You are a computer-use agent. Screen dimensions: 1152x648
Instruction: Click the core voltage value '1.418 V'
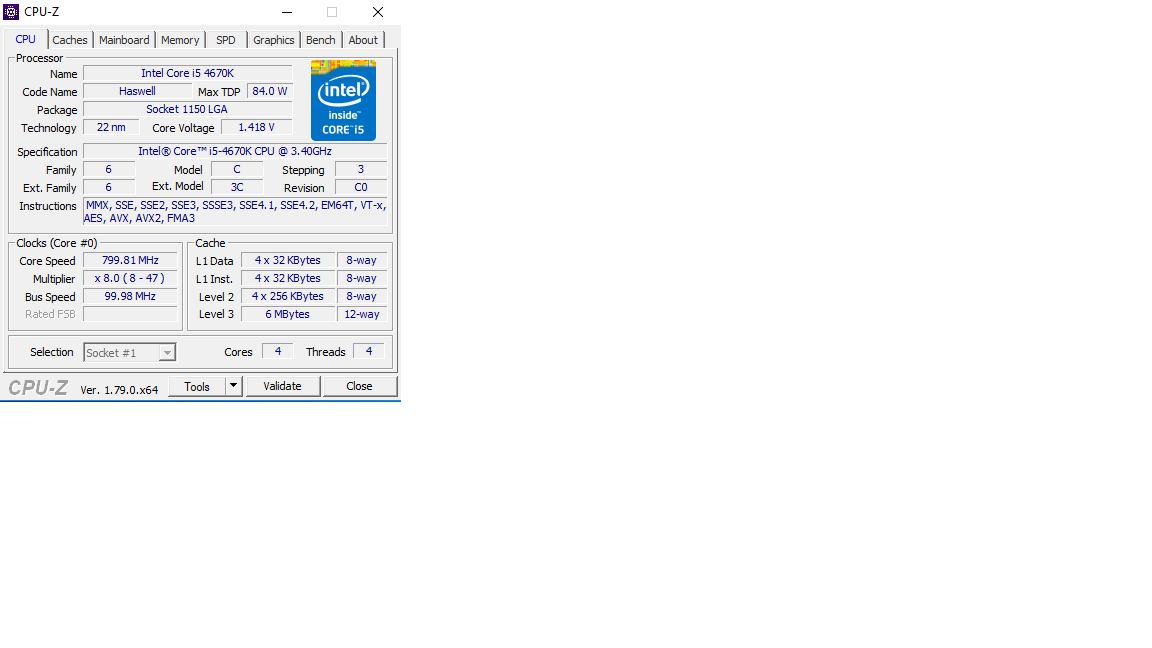click(x=256, y=127)
